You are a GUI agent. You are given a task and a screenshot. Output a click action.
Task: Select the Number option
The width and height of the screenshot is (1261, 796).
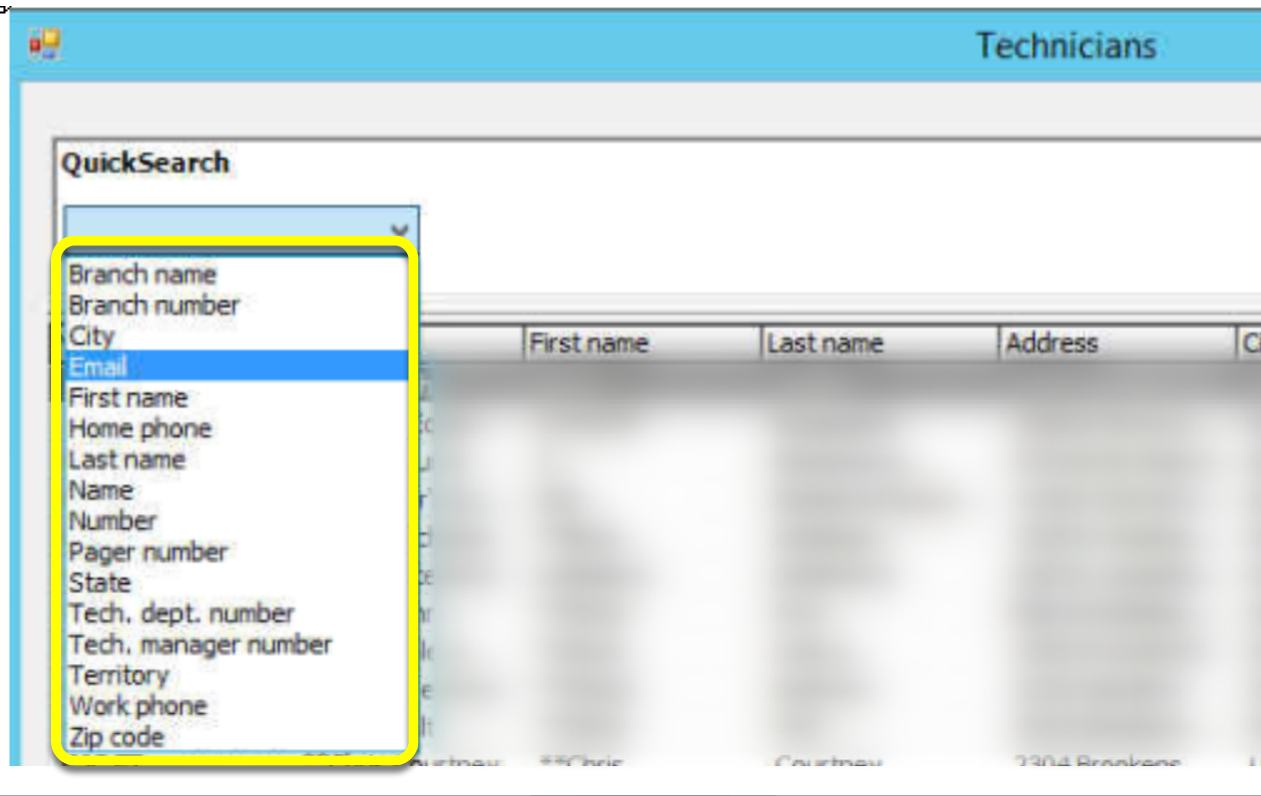pyautogui.click(x=236, y=520)
